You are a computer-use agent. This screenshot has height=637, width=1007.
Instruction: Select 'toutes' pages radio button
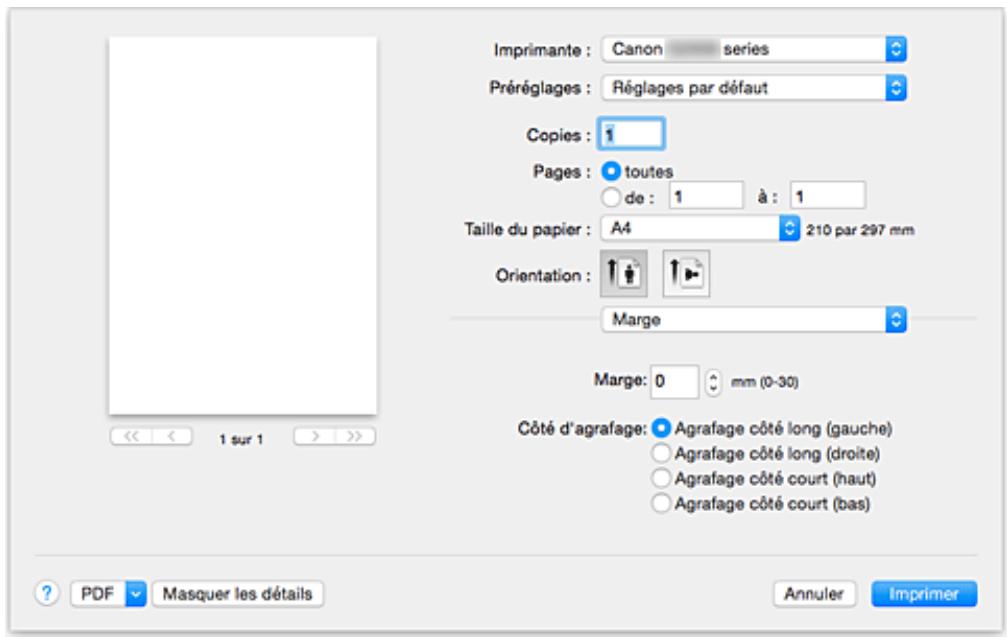(x=609, y=171)
